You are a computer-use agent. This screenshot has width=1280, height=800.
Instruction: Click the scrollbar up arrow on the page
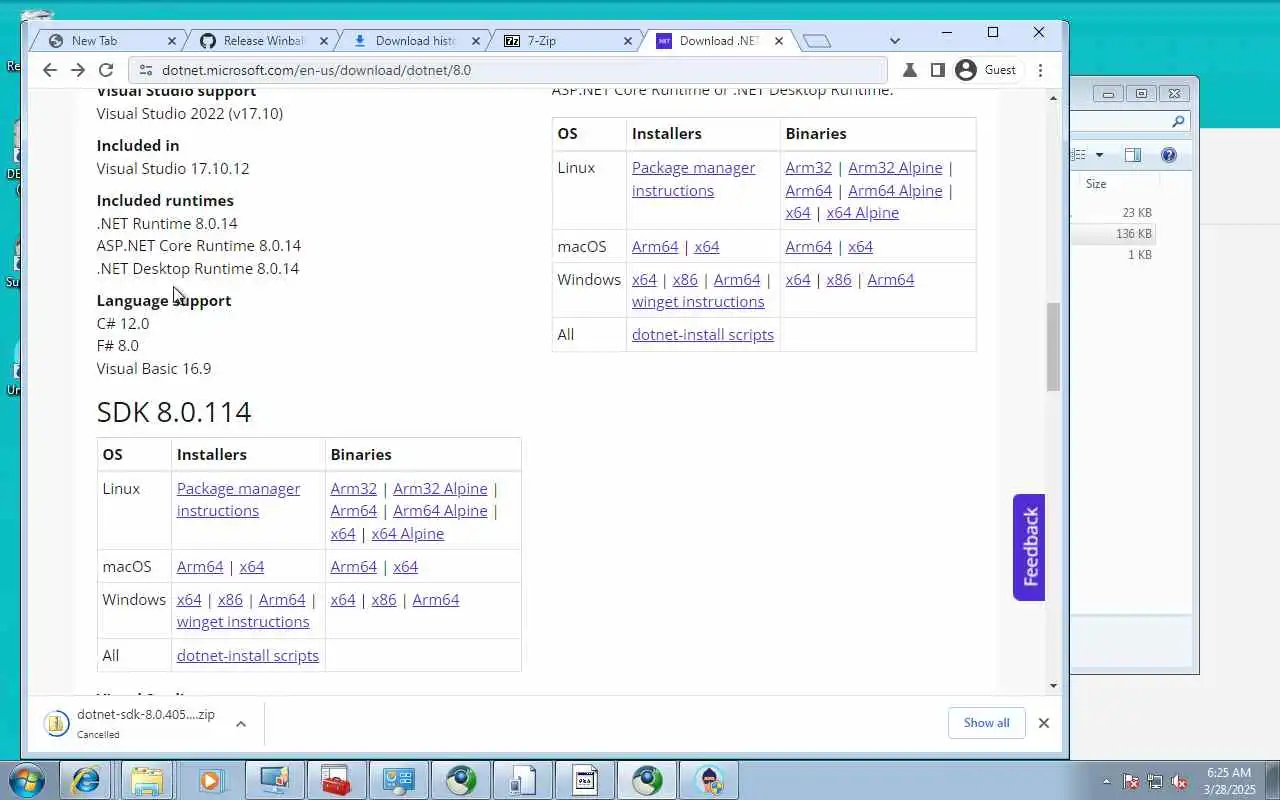pyautogui.click(x=1053, y=98)
